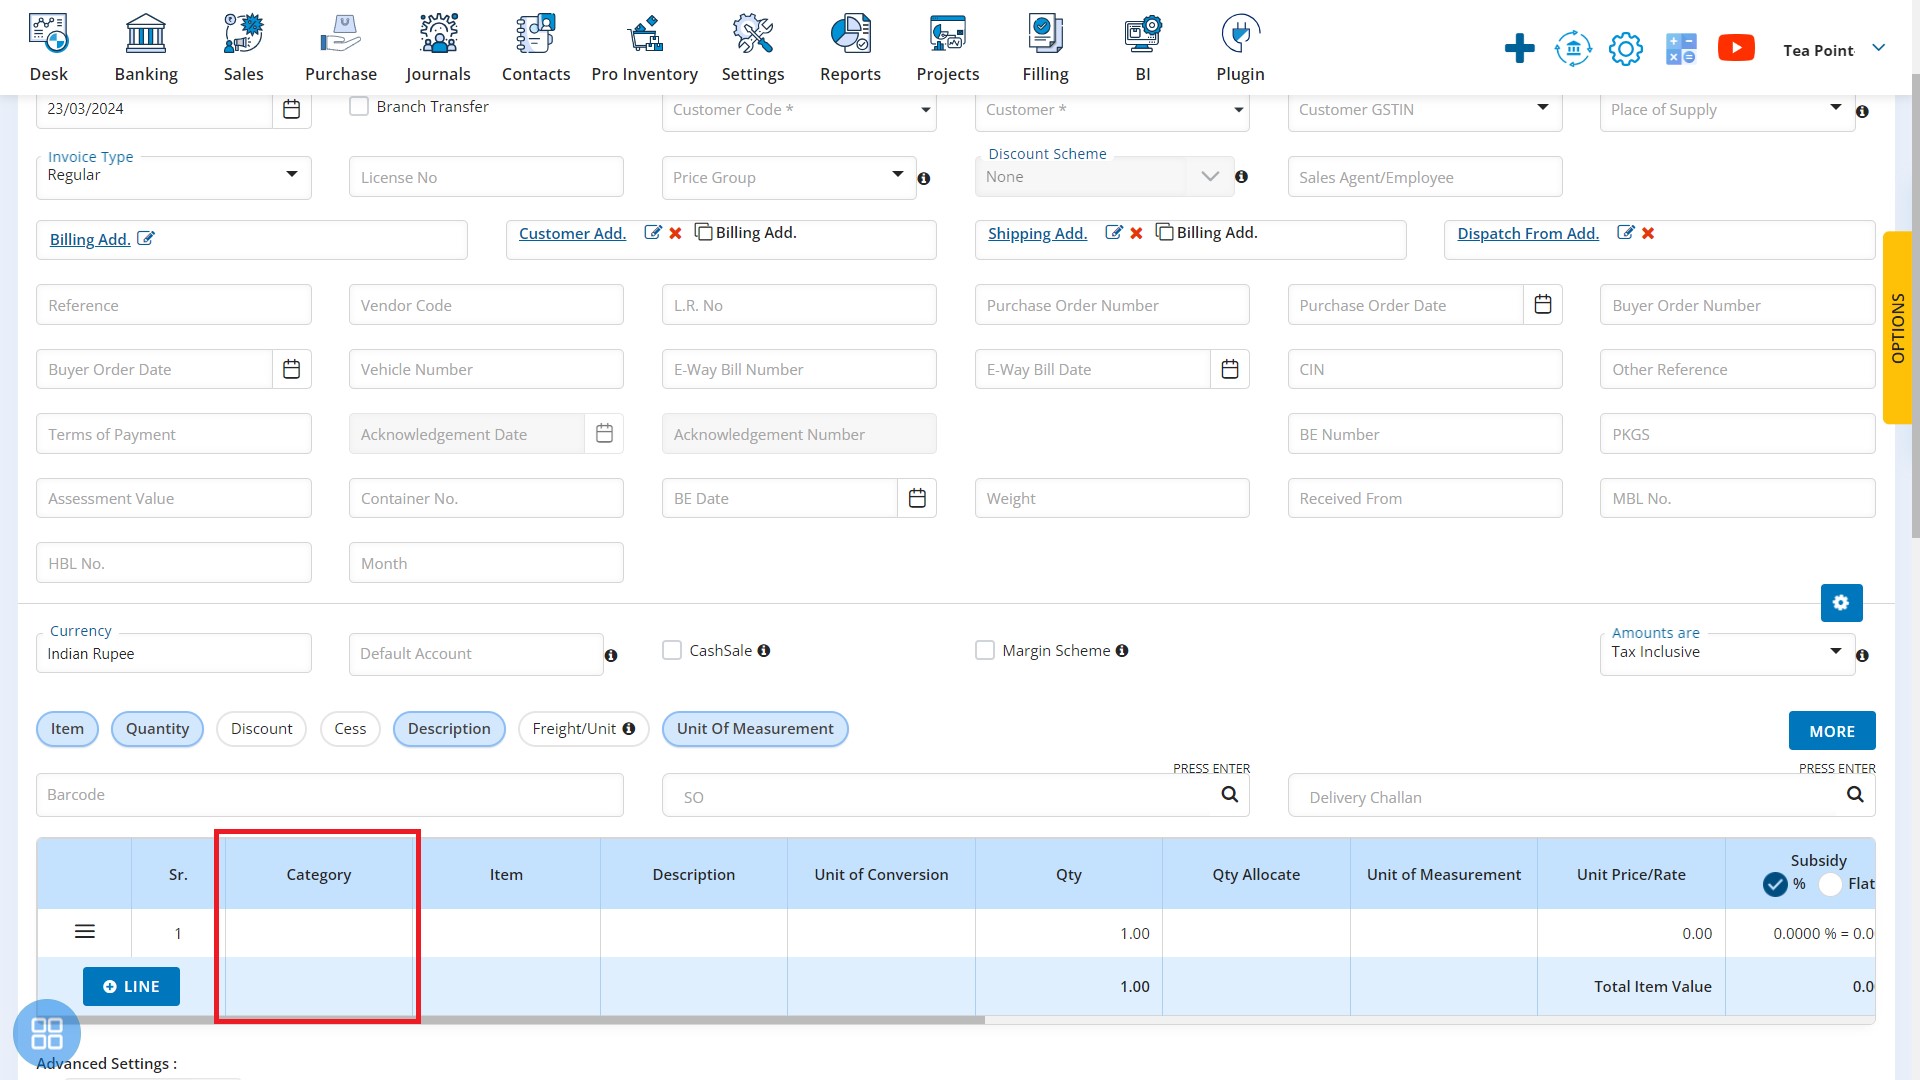Viewport: 1920px width, 1080px height.
Task: Copy Billing Add. into Customer Add. checkbox
Action: point(704,232)
